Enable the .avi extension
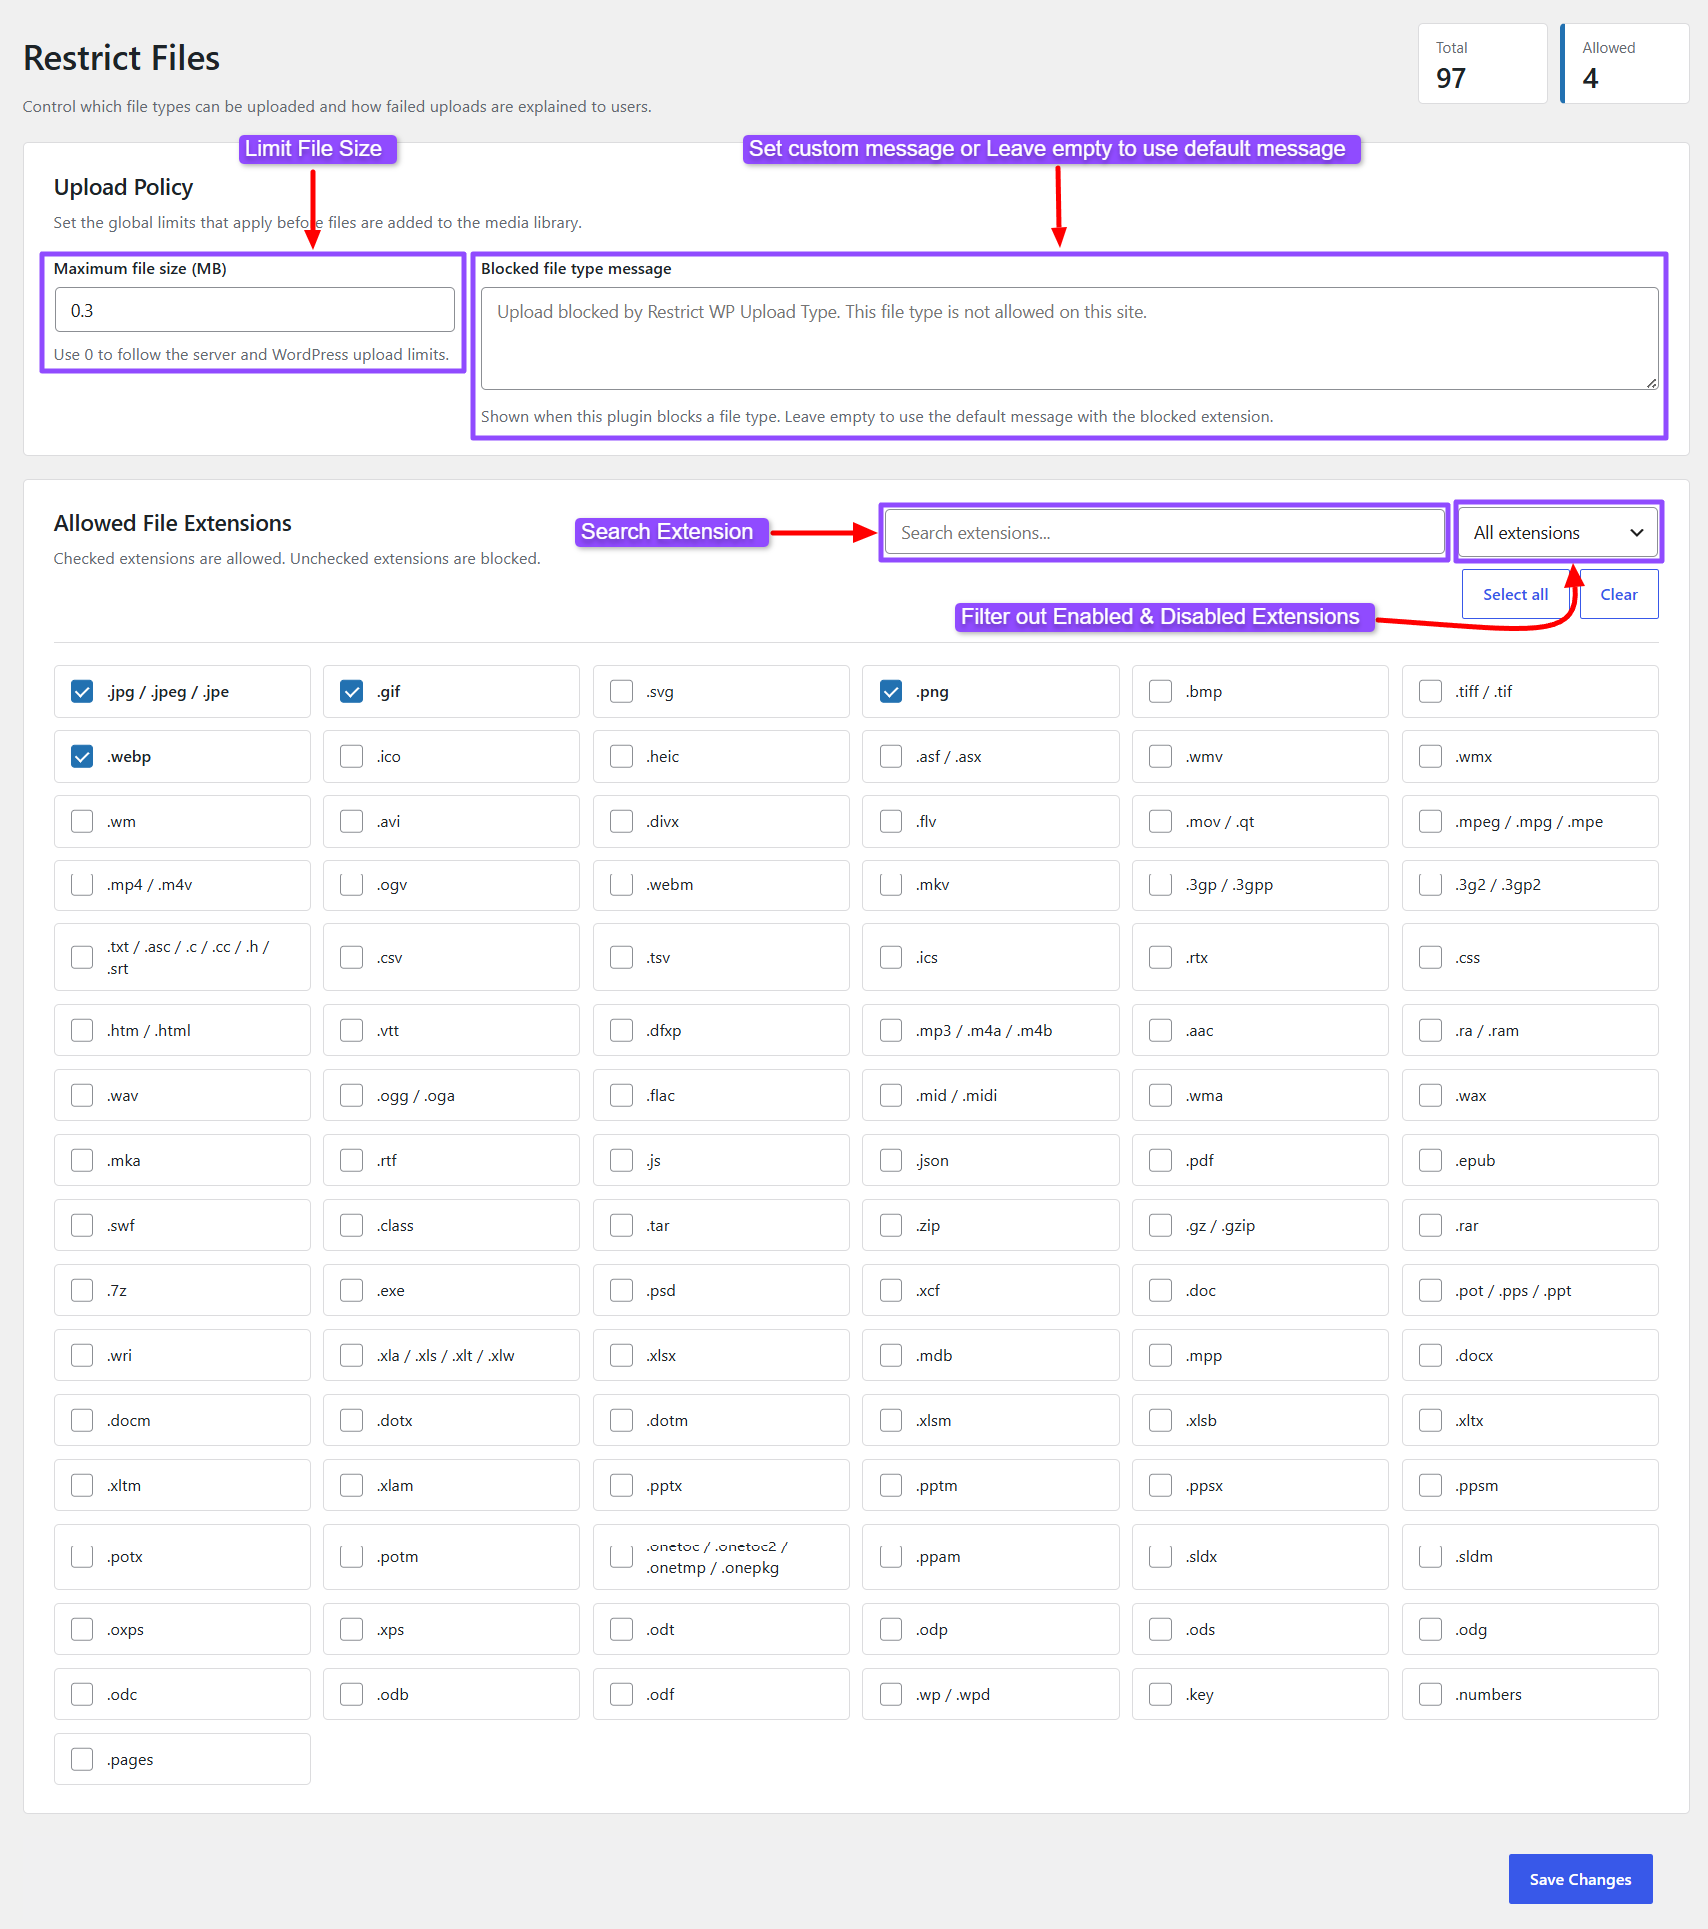This screenshot has width=1708, height=1929. [x=351, y=822]
